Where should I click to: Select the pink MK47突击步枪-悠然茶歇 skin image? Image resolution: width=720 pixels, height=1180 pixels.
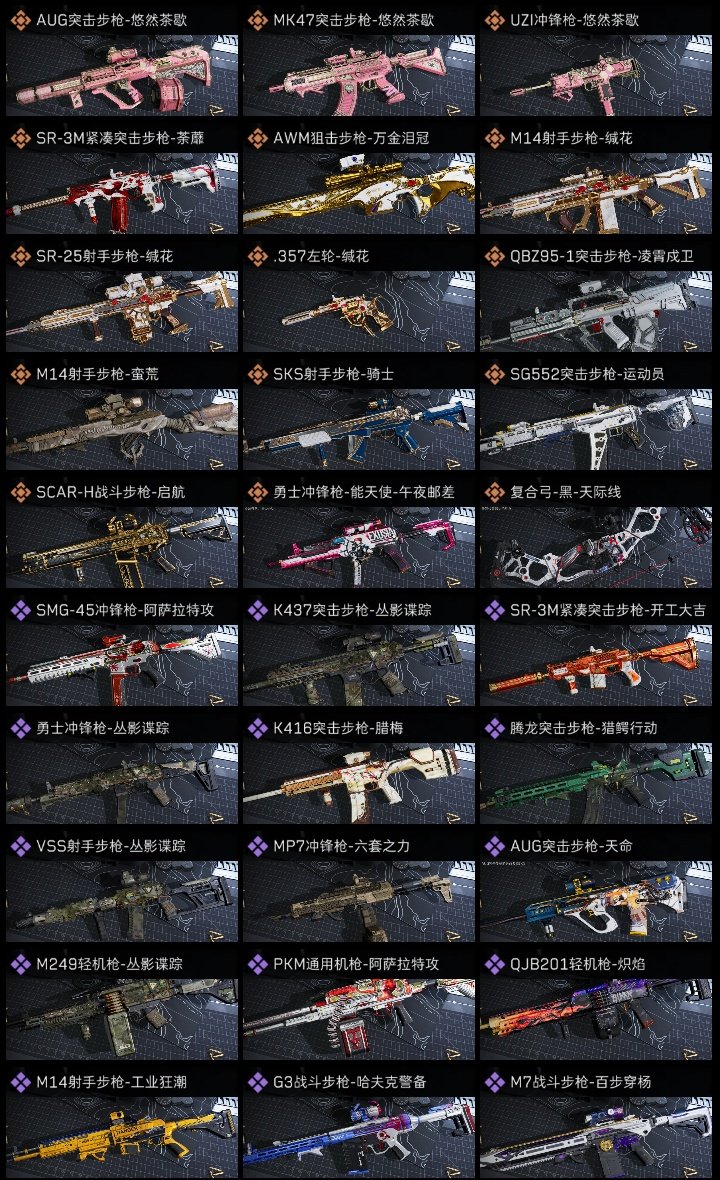(x=359, y=75)
